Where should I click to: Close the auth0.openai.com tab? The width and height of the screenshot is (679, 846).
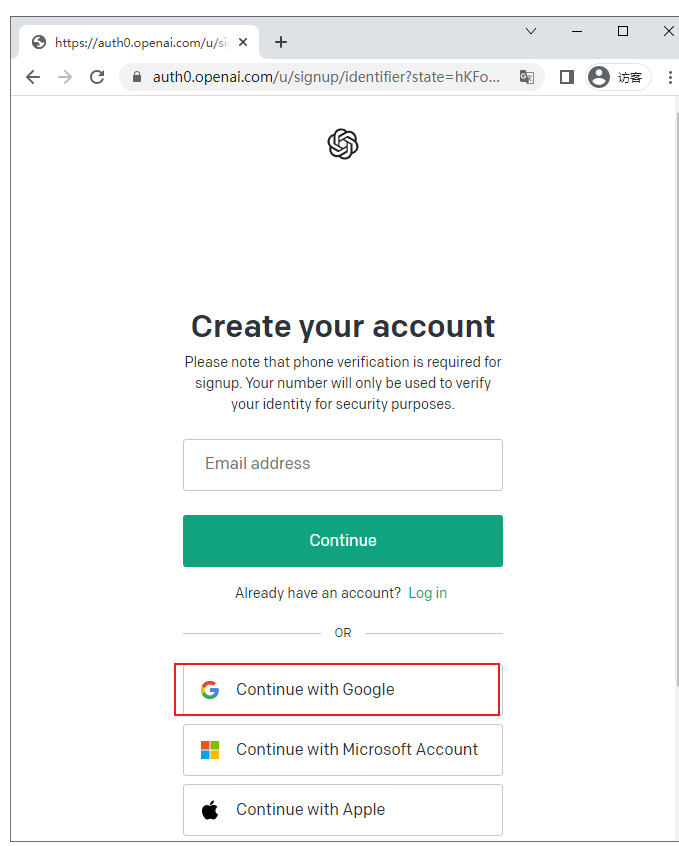click(x=243, y=42)
